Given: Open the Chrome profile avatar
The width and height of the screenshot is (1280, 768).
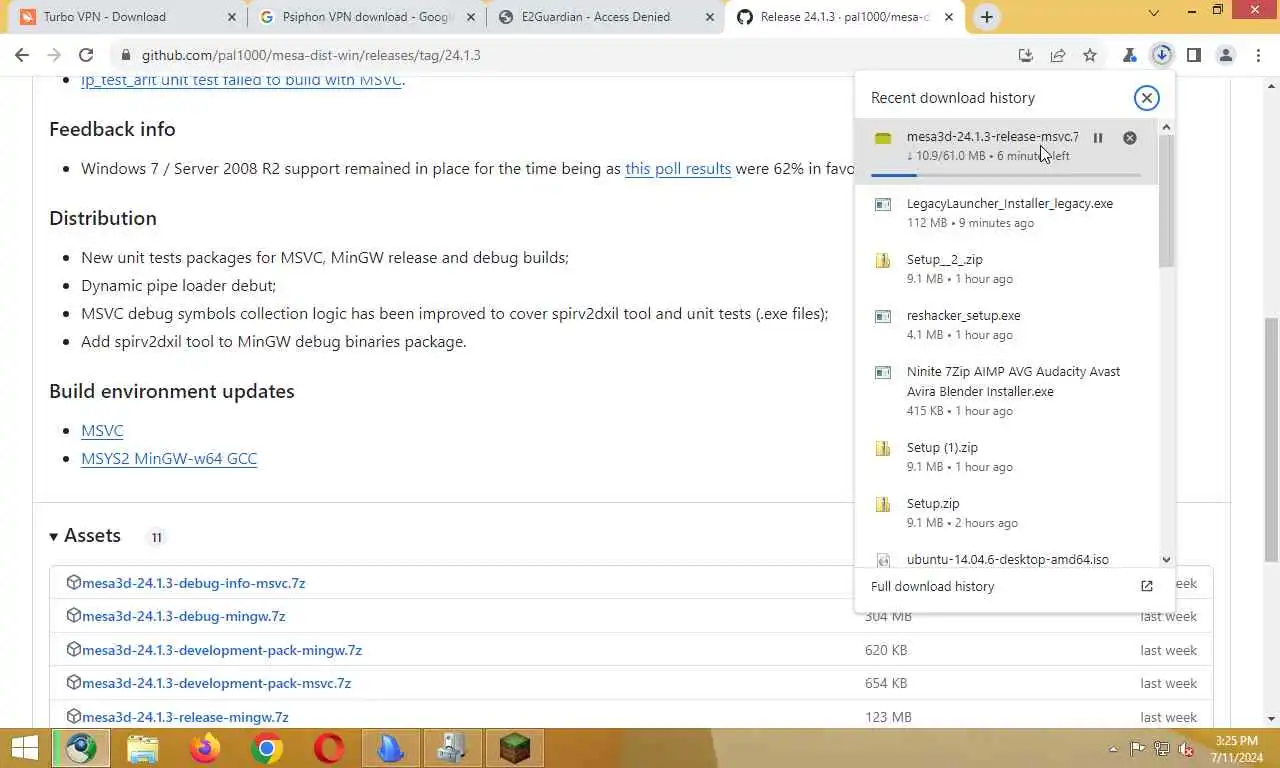Looking at the screenshot, I should pyautogui.click(x=1225, y=55).
